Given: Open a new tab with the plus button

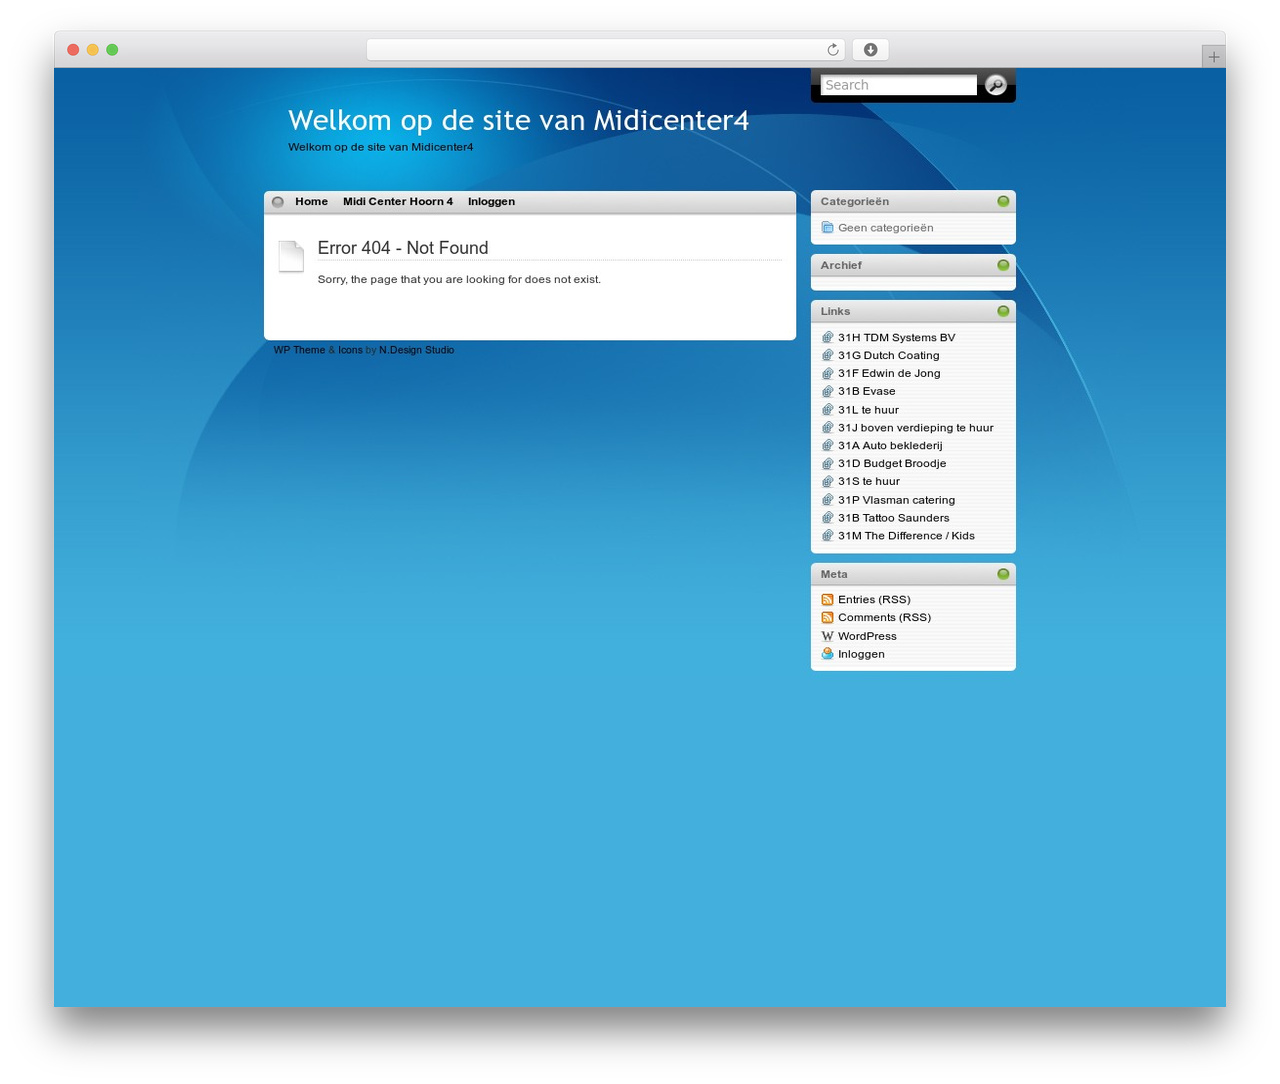Looking at the screenshot, I should (1213, 57).
